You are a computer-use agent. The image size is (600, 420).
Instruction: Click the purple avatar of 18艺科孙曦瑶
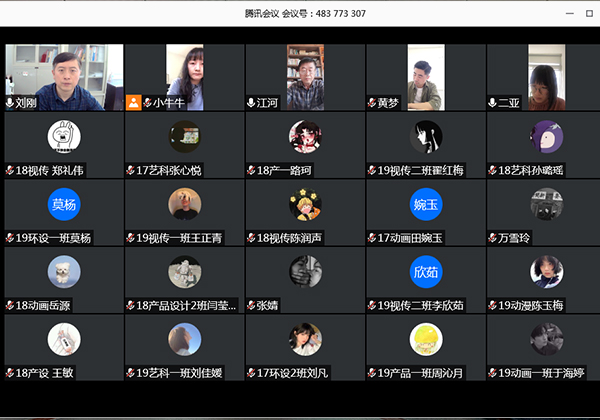546,136
